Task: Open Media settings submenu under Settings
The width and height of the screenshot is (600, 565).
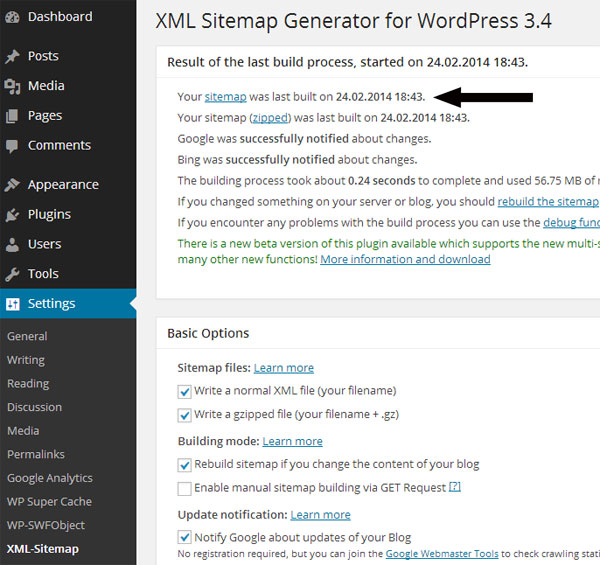Action: pos(23,431)
